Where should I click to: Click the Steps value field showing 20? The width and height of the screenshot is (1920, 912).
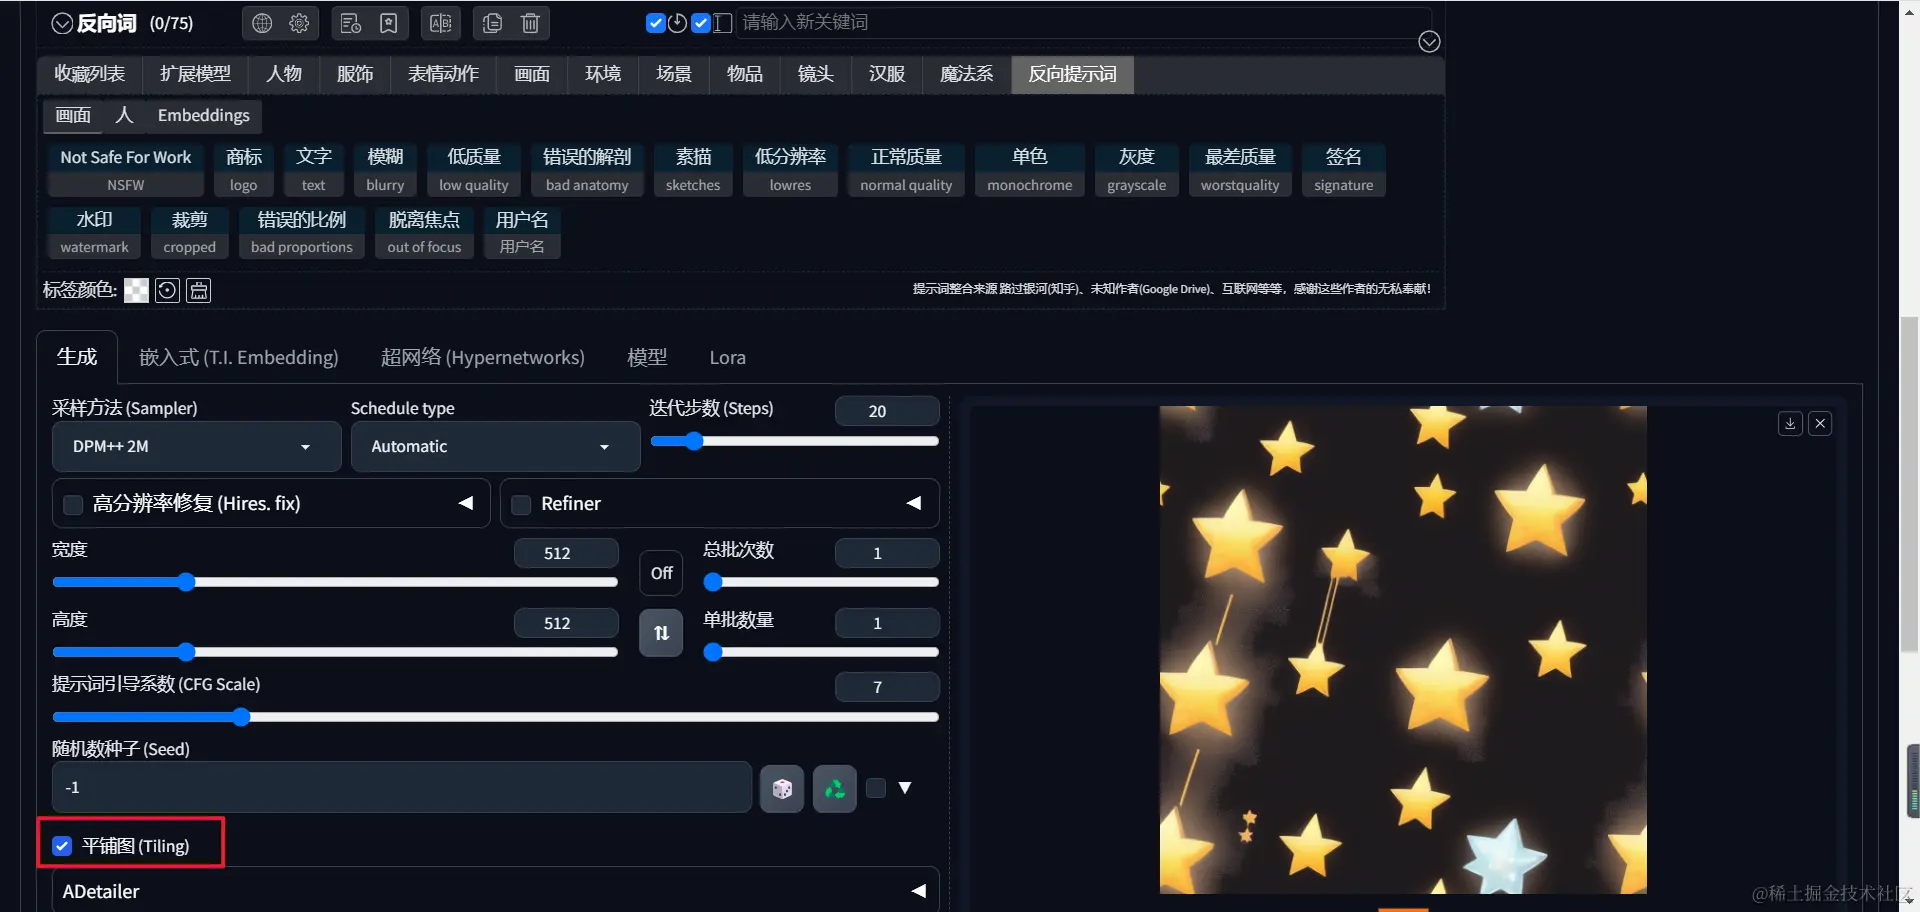(887, 411)
